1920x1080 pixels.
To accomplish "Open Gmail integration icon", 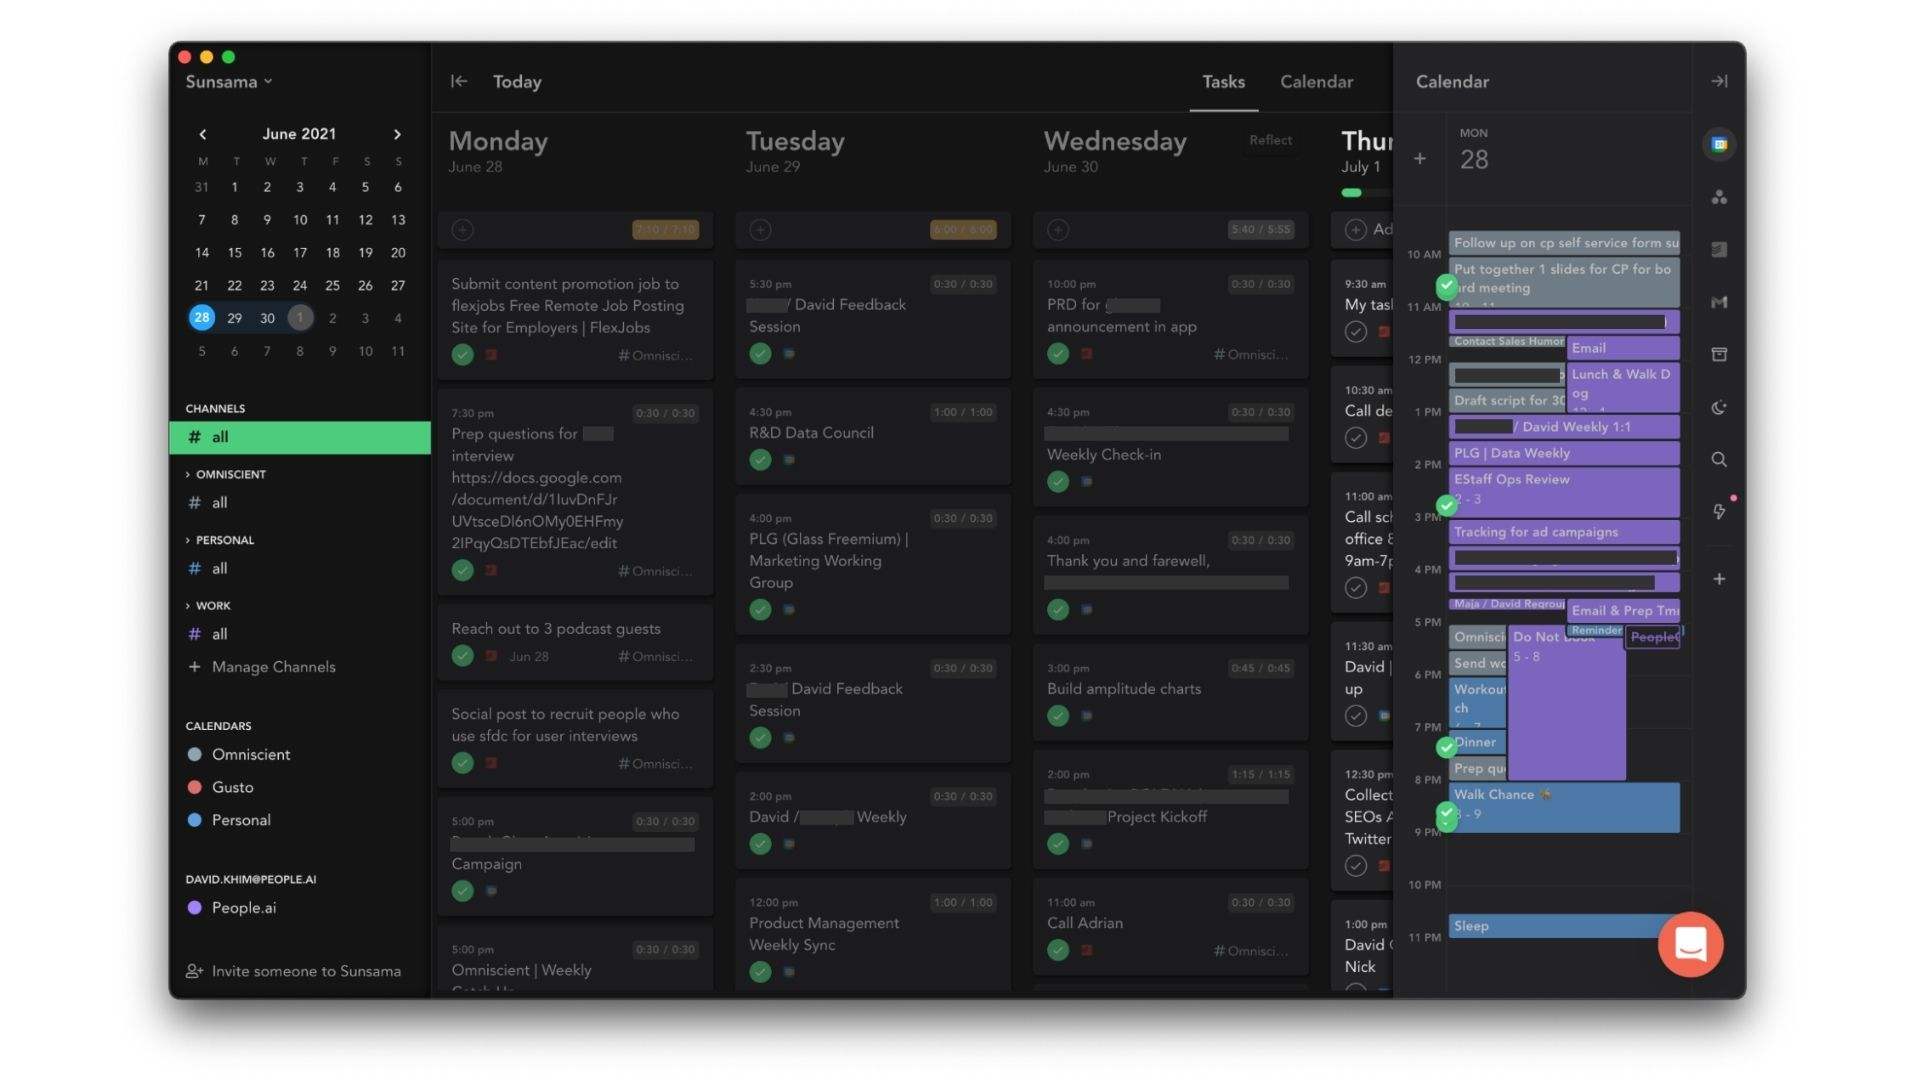I will [1719, 302].
